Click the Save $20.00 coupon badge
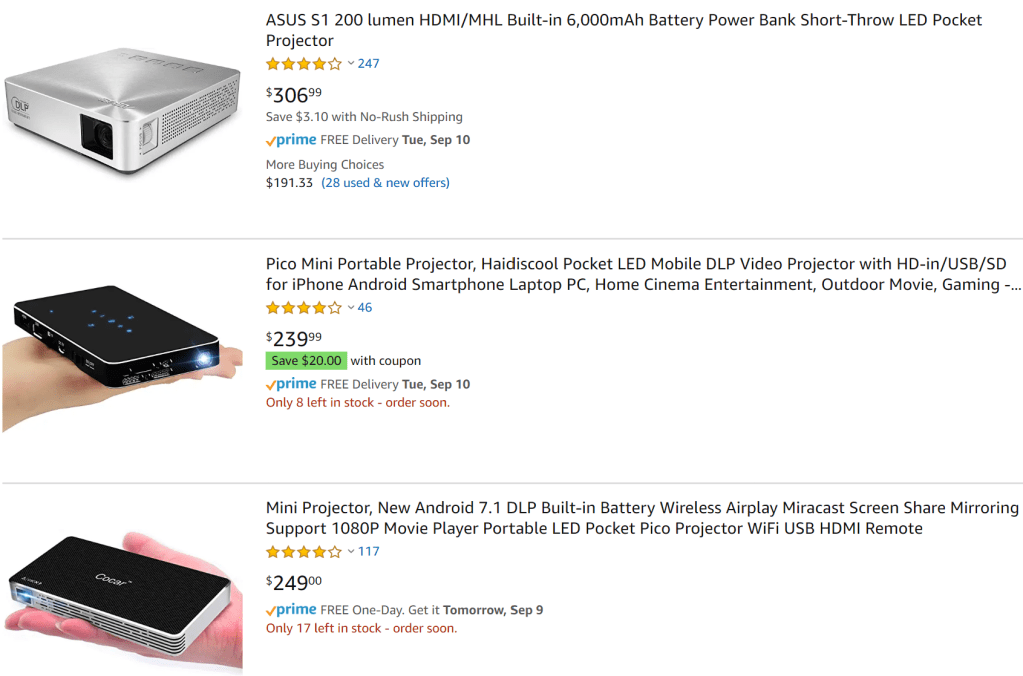The image size is (1023, 676). [x=306, y=361]
